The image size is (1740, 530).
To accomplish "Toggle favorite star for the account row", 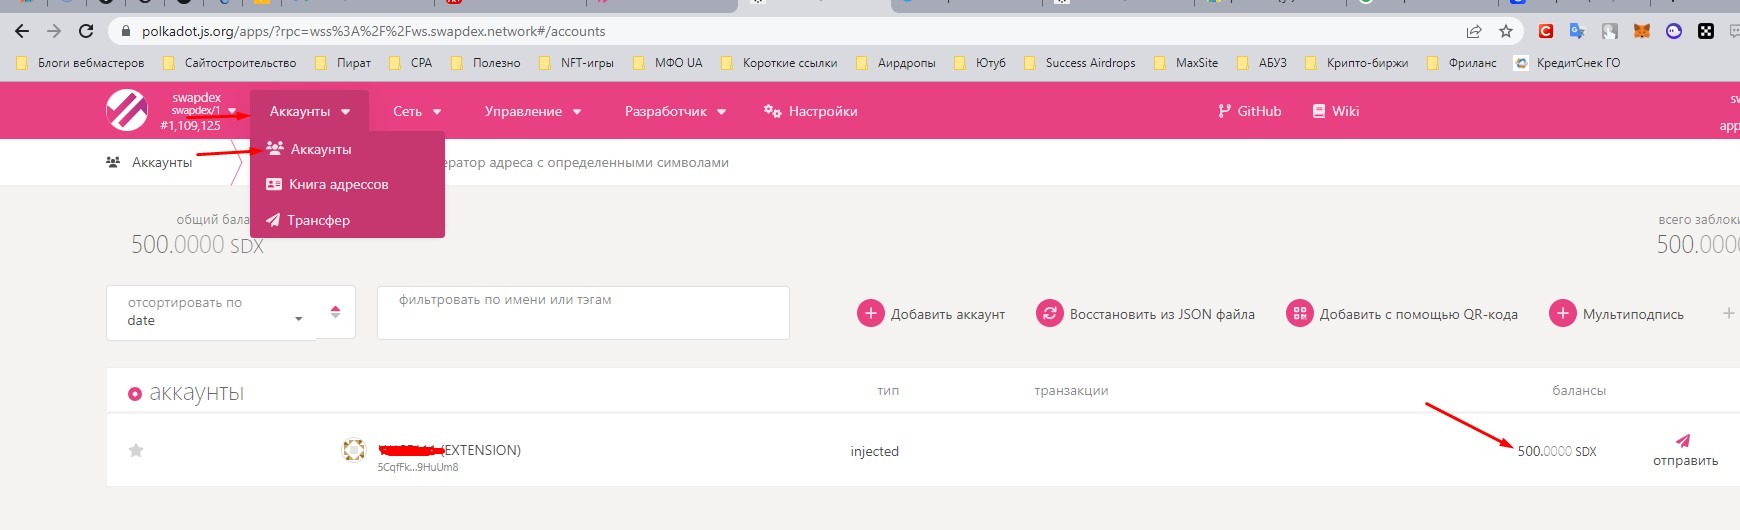I will point(136,450).
